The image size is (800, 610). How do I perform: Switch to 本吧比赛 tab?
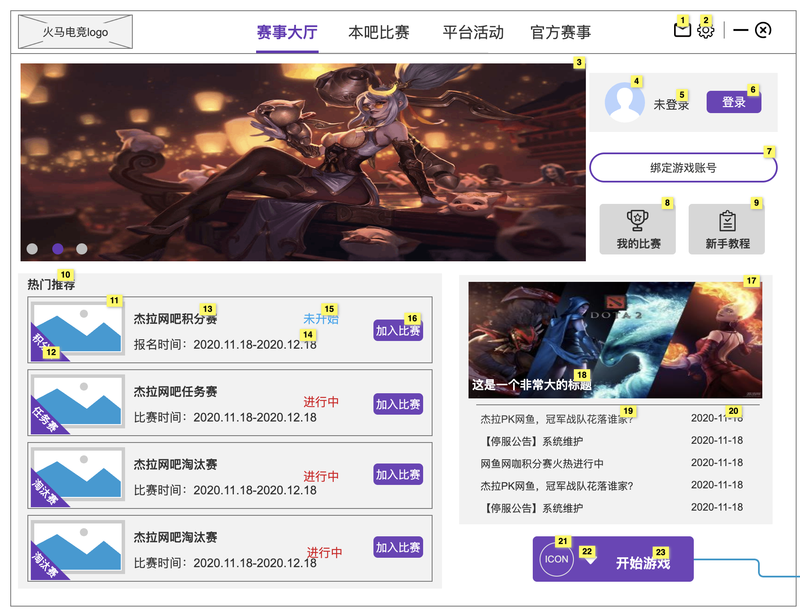click(x=379, y=32)
